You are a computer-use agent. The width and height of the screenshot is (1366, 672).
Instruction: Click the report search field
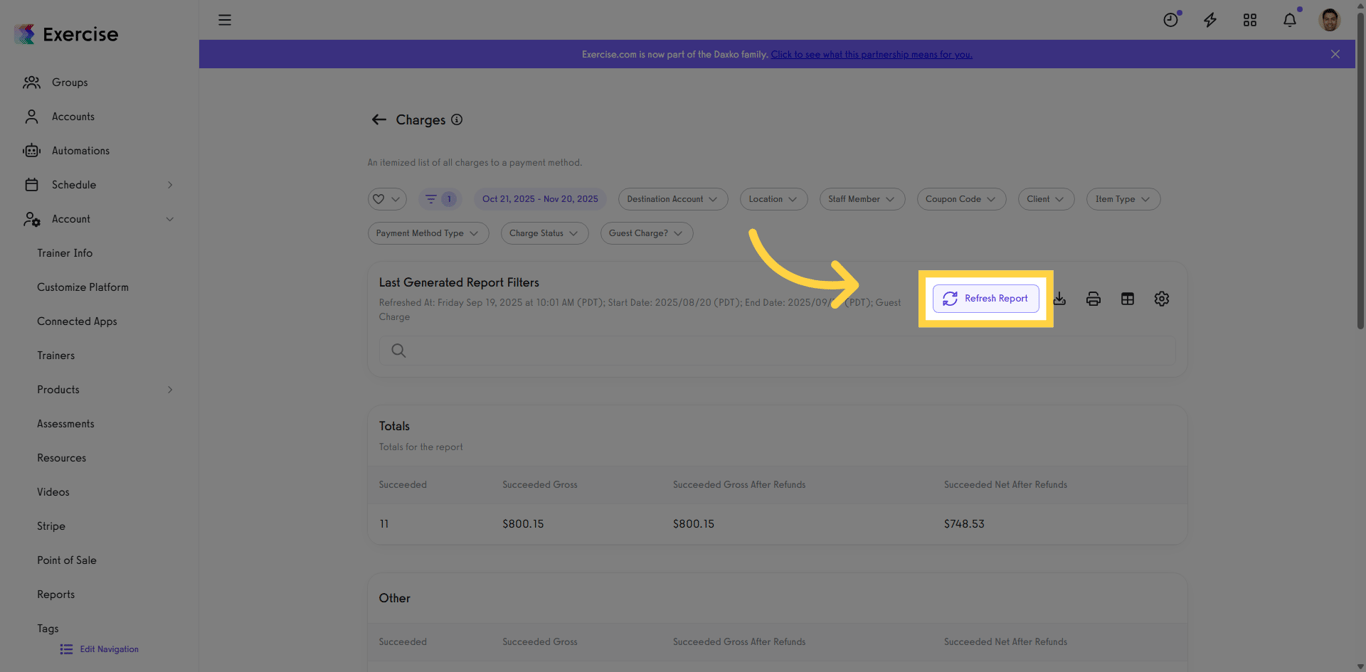coord(777,351)
